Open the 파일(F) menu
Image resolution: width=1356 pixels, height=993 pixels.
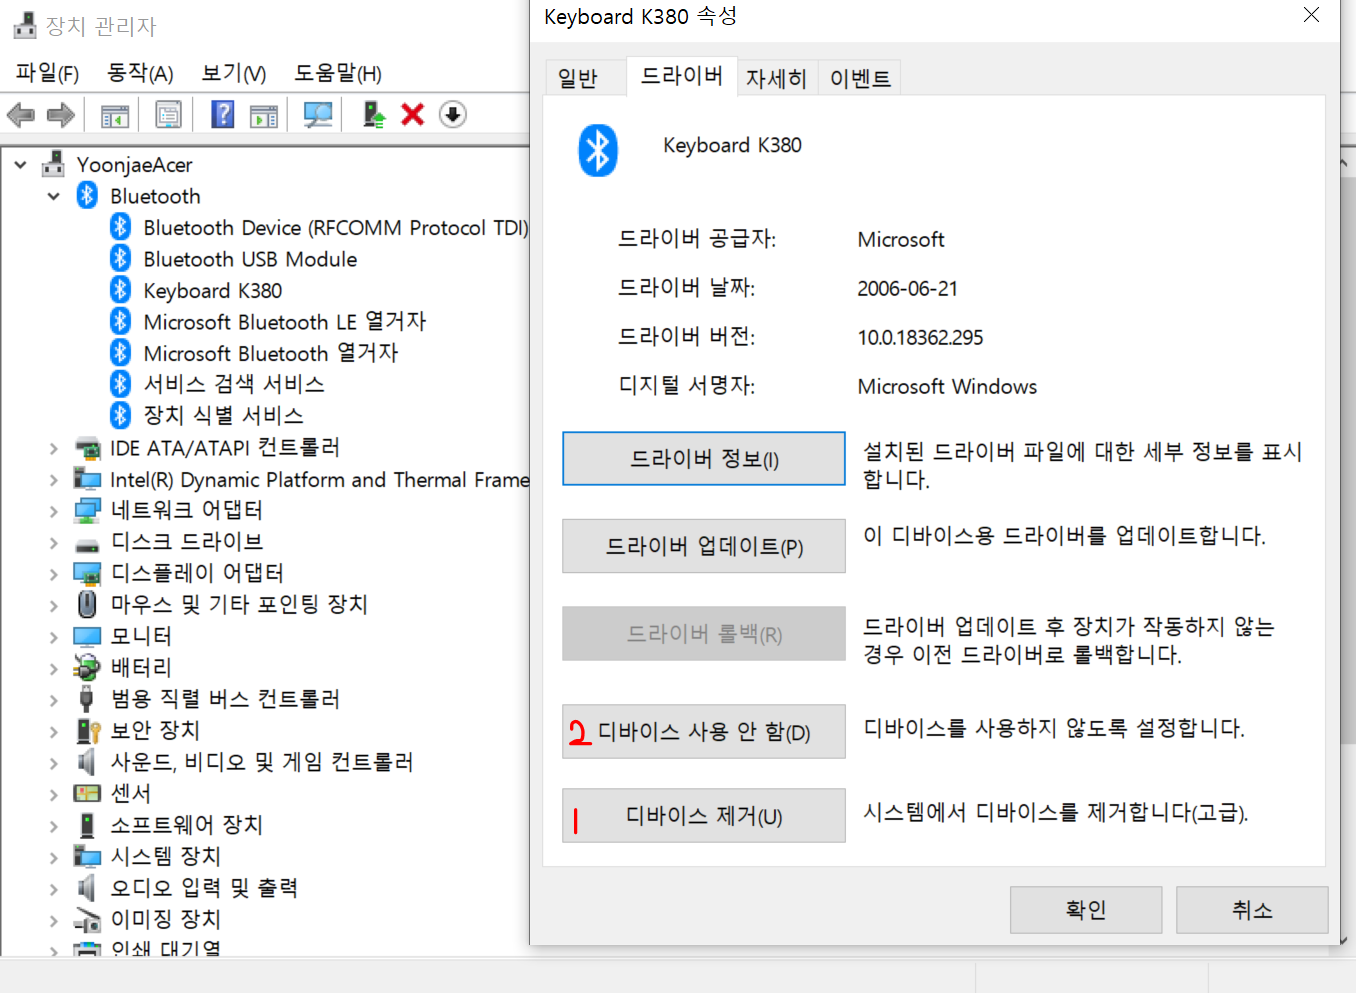[x=47, y=73]
